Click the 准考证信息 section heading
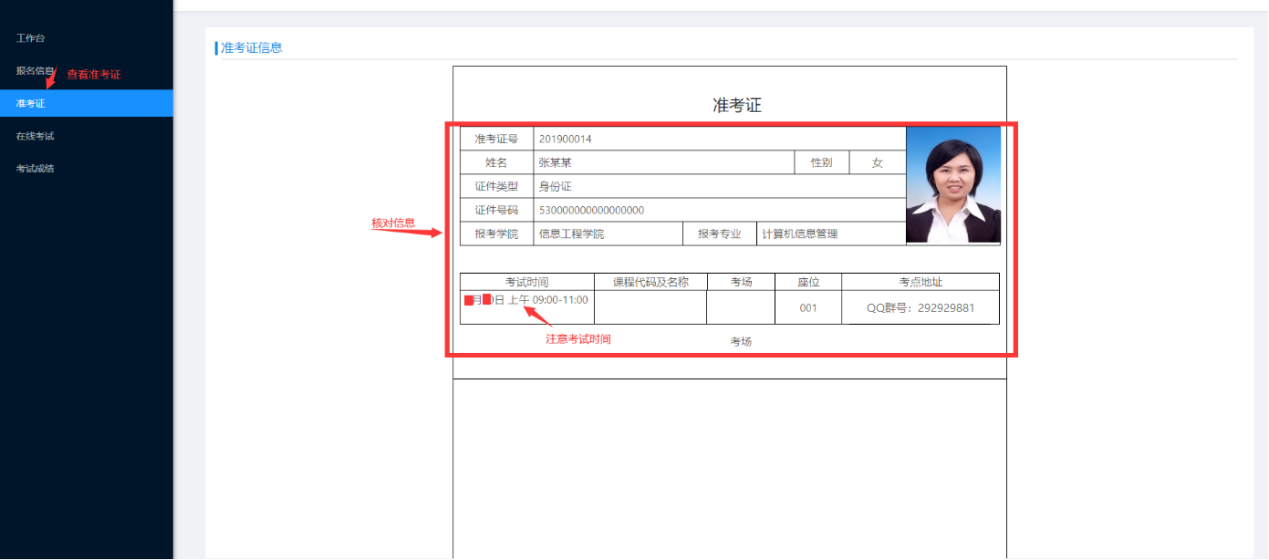The image size is (1269, 560). [x=251, y=47]
